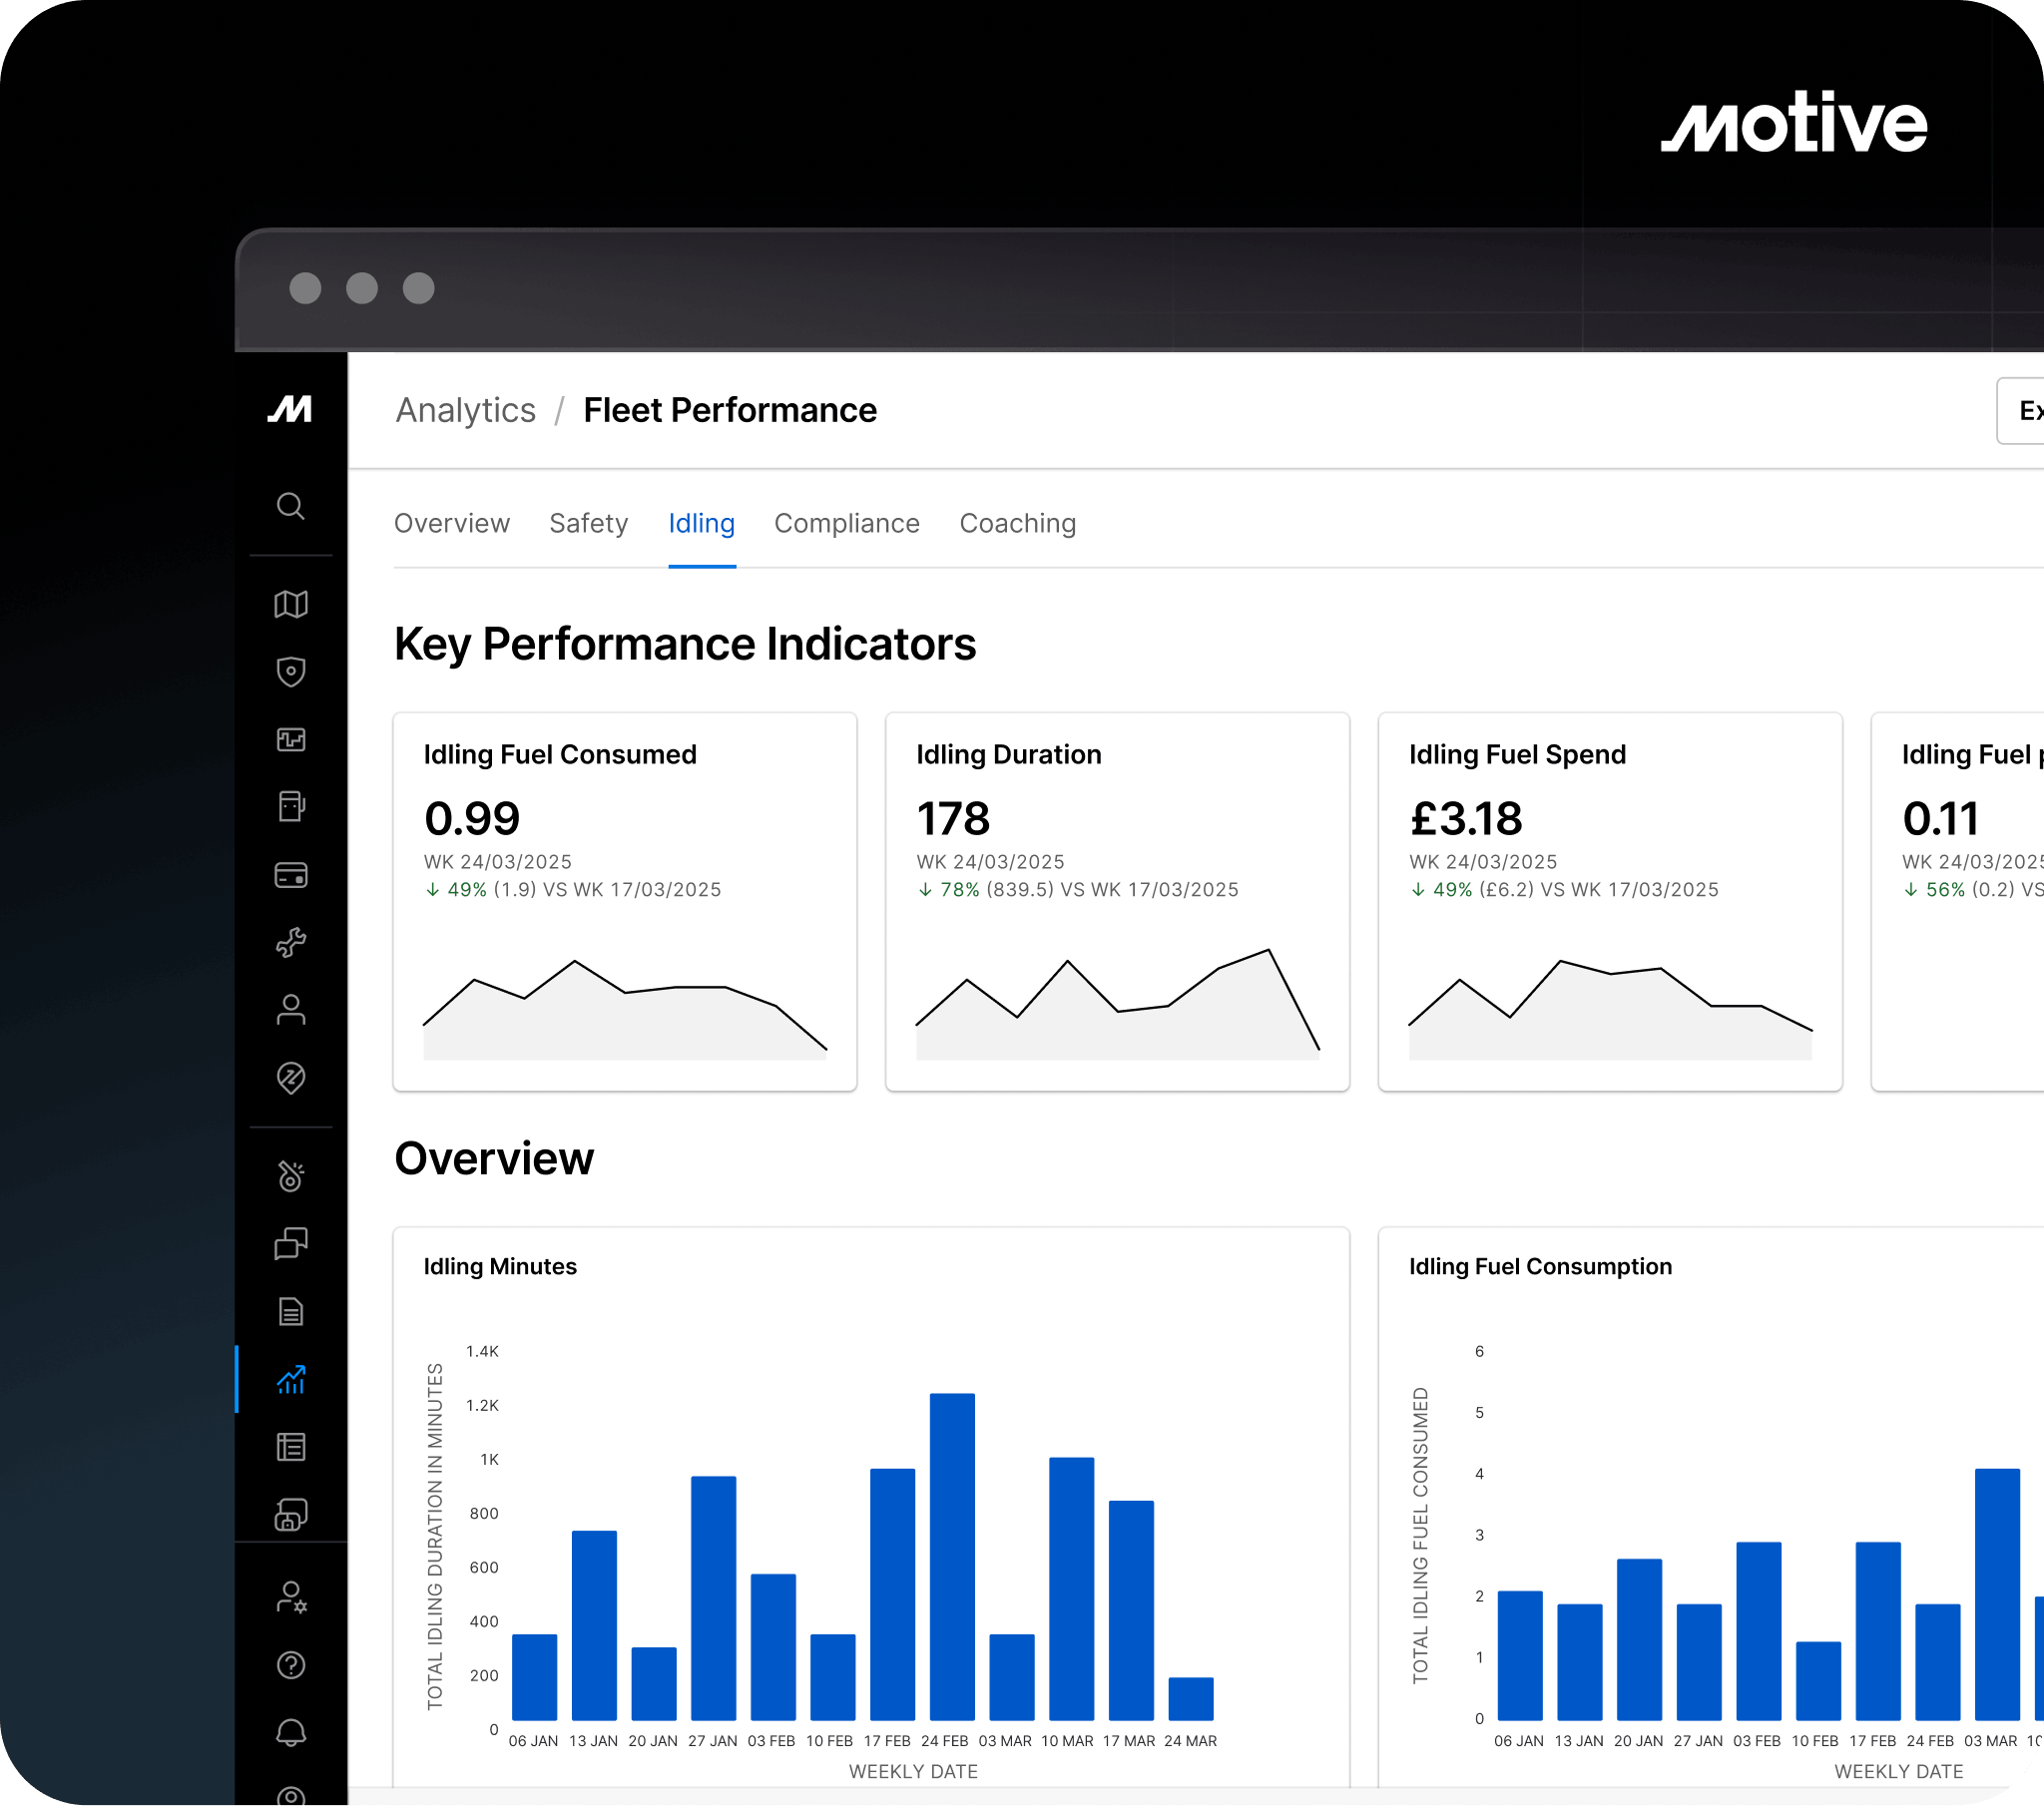Open the payments card icon
The image size is (2044, 1806).
tap(291, 875)
